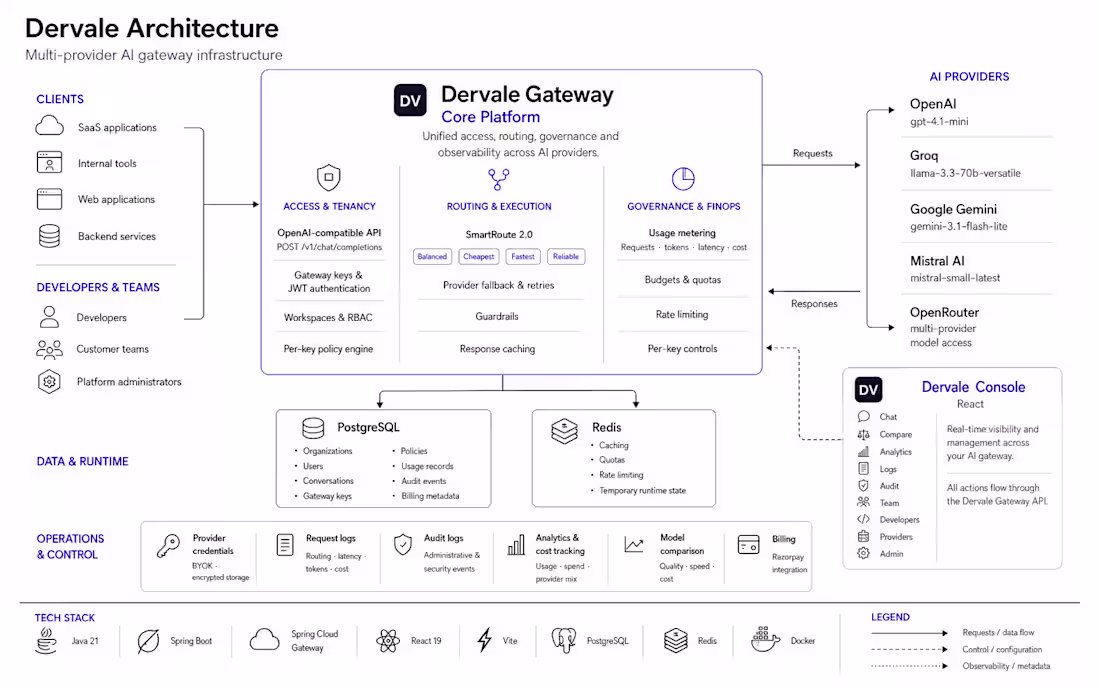Click the PostgreSQL database icon in Data & Runtime
Viewport: 1100px width, 688px height.
coord(313,428)
